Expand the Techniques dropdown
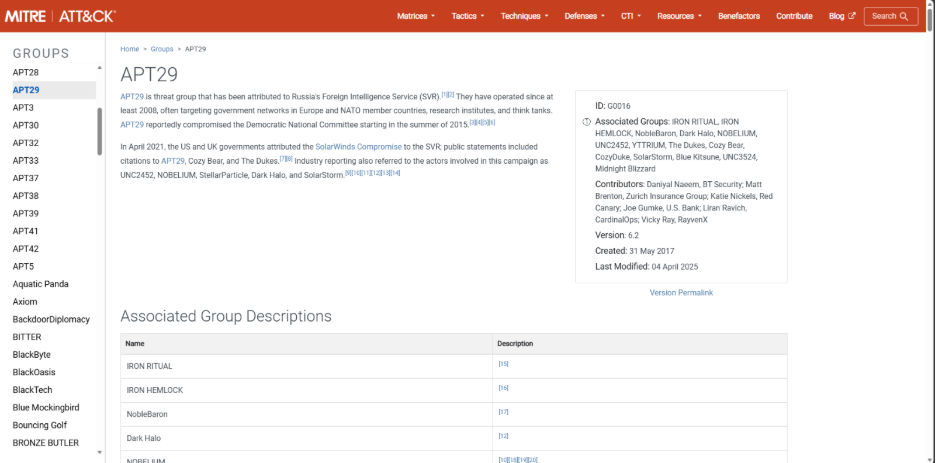 [524, 16]
